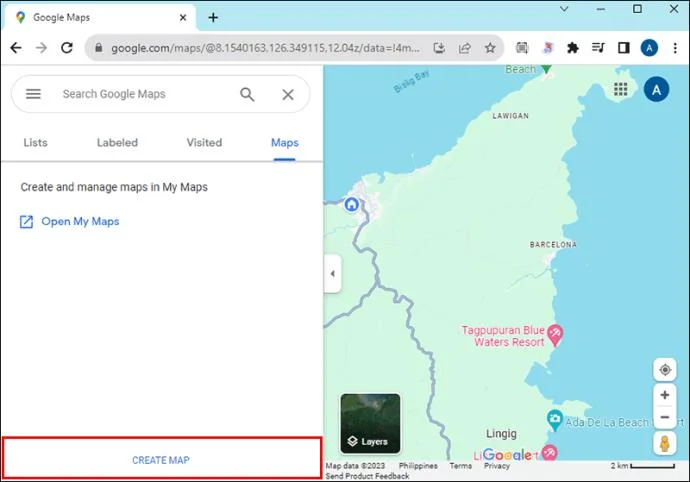Viewport: 690px width, 482px height.
Task: Open Google account avatar on map
Action: coord(656,89)
